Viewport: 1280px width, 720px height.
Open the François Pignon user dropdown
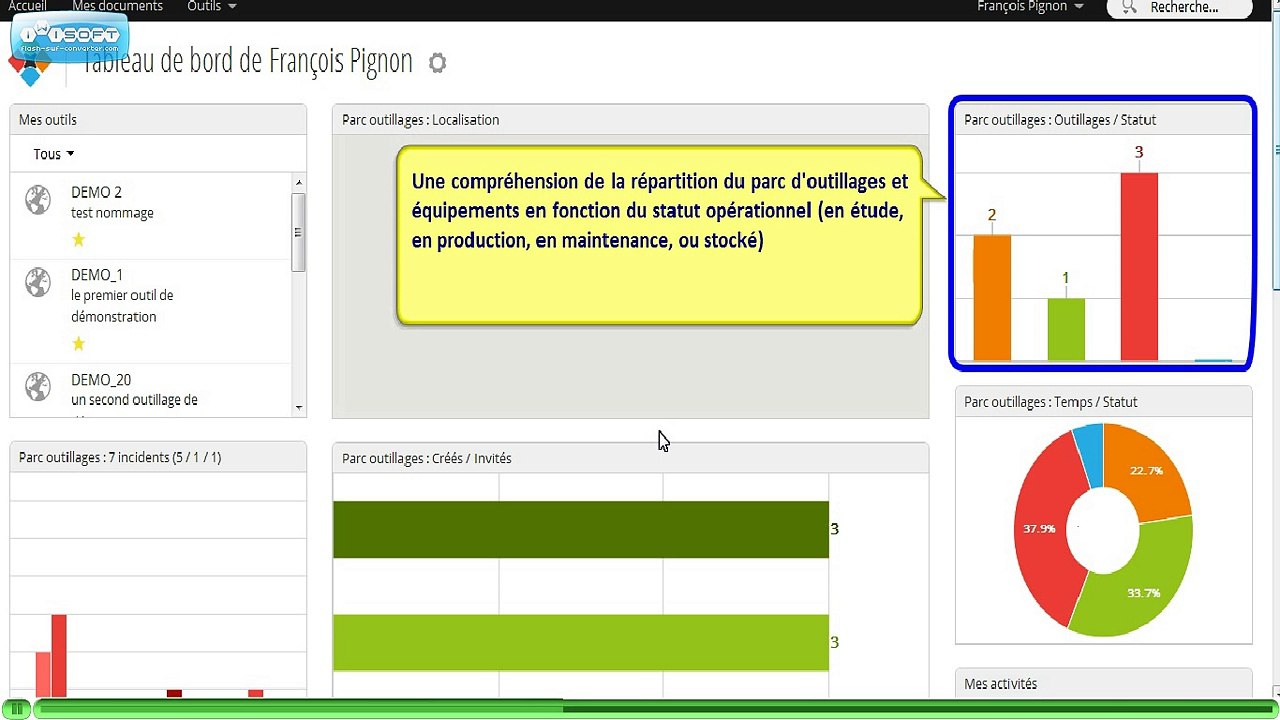coord(1030,7)
